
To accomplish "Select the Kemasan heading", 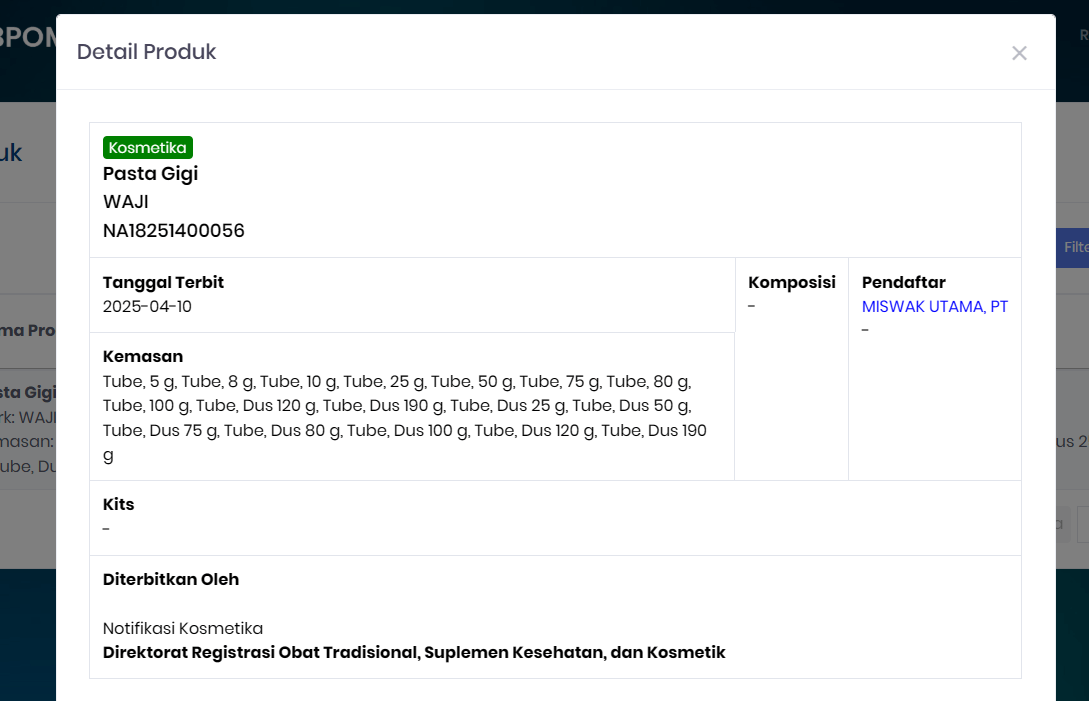I will click(x=143, y=356).
